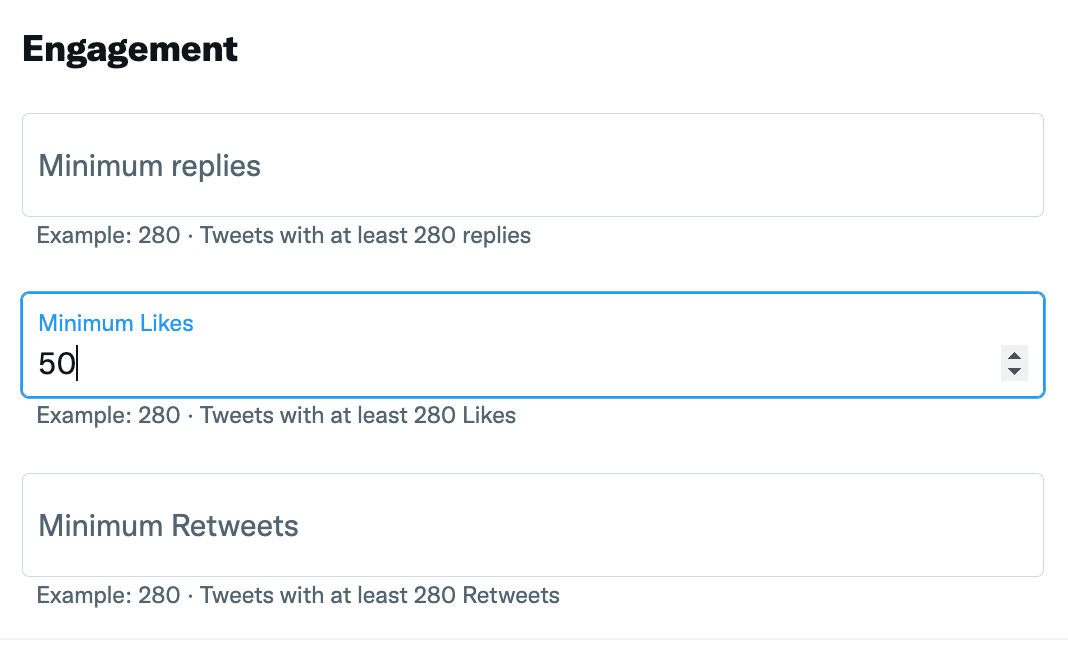Focus the Minimum replies input field

pyautogui.click(x=533, y=165)
